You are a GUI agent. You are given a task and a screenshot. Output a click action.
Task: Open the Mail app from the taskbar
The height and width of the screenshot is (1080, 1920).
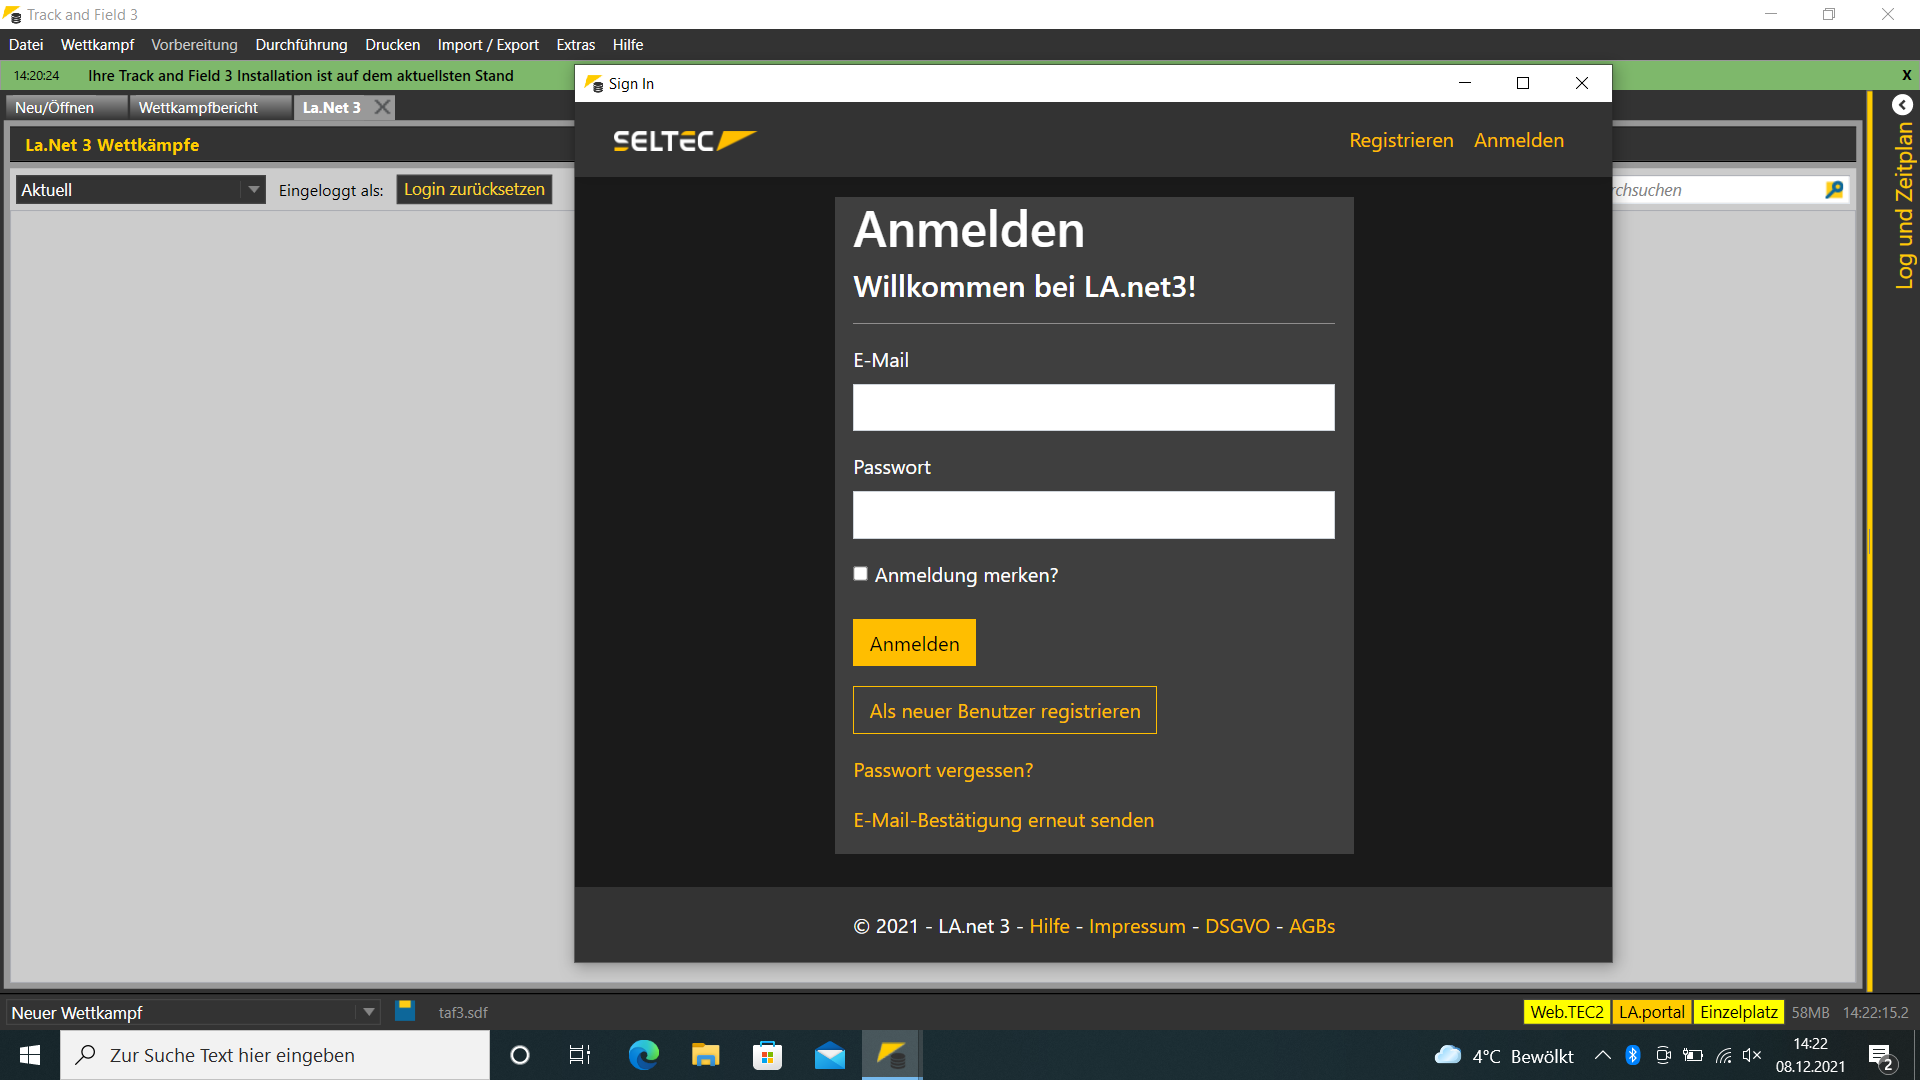pos(829,1055)
